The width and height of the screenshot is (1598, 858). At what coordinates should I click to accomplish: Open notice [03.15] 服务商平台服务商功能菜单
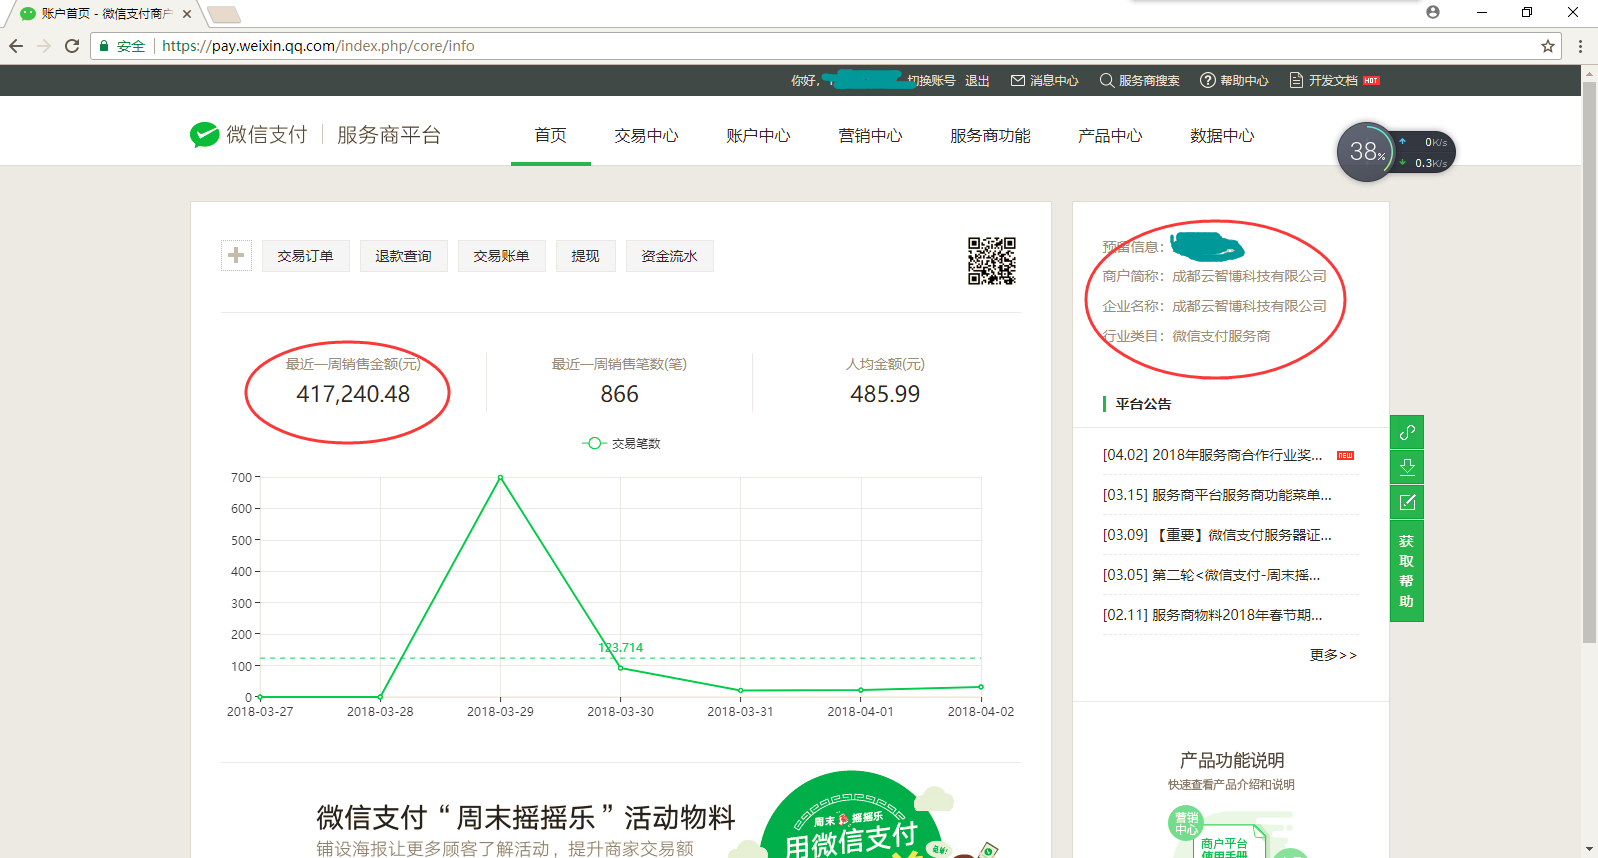1217,495
